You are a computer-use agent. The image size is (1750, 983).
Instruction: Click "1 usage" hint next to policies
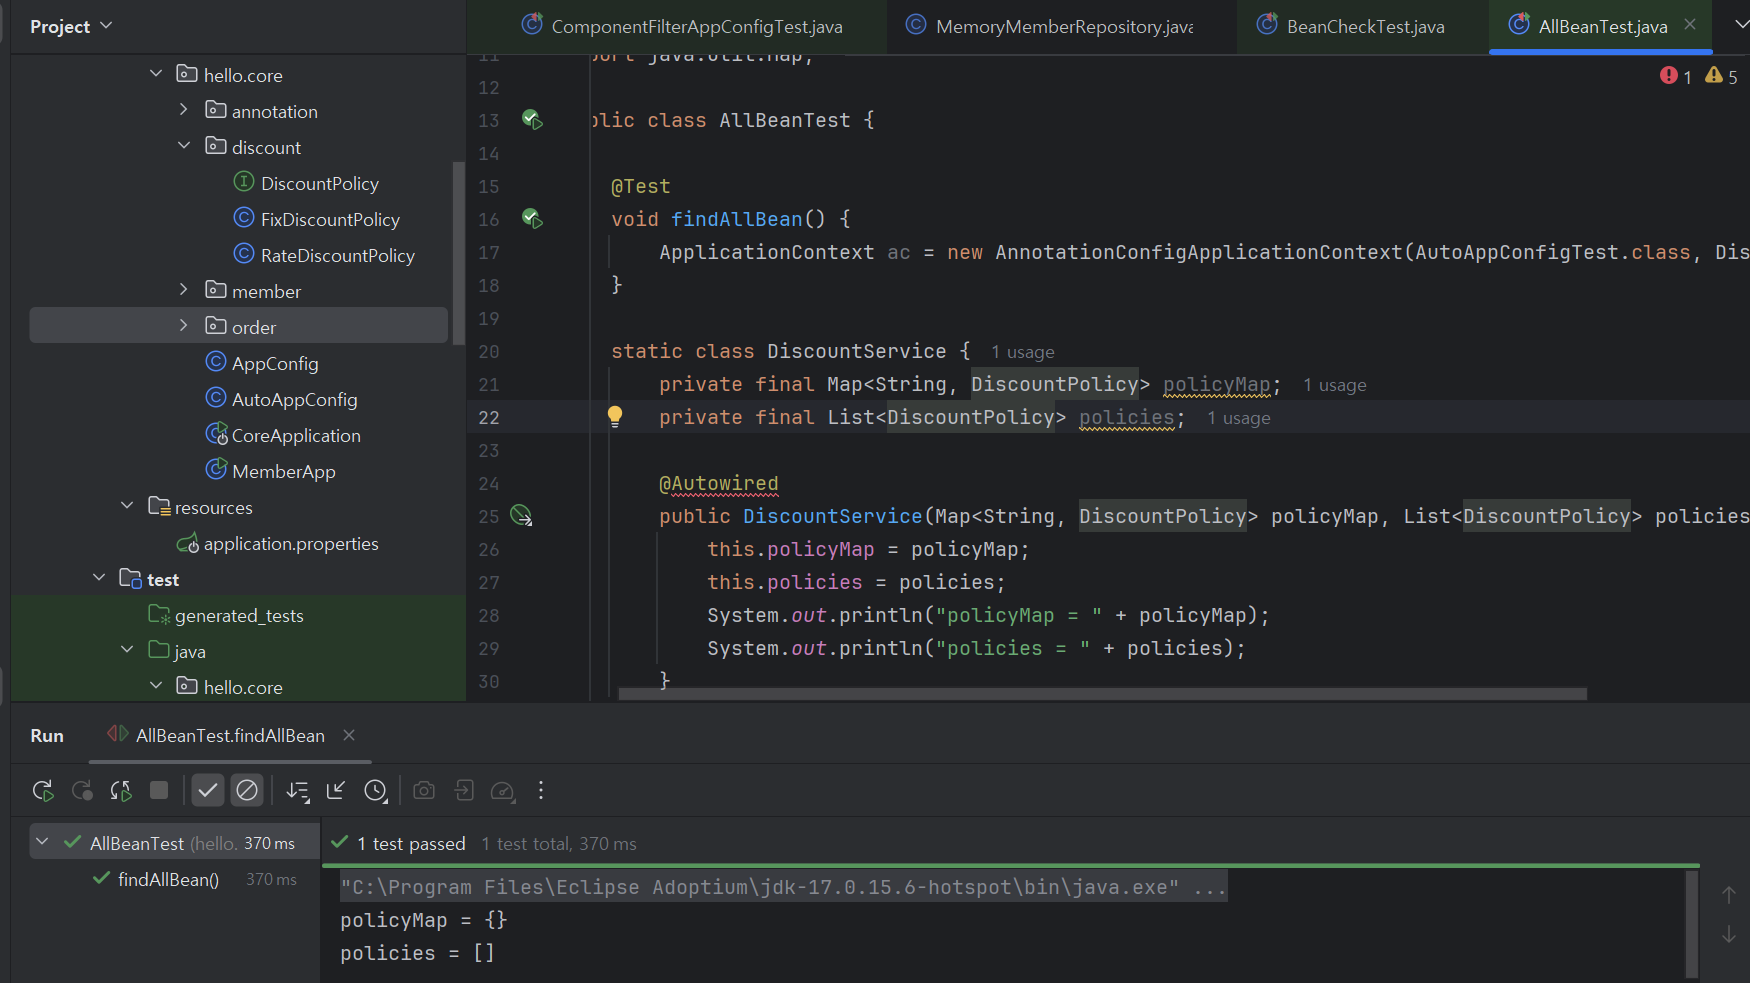tap(1239, 418)
